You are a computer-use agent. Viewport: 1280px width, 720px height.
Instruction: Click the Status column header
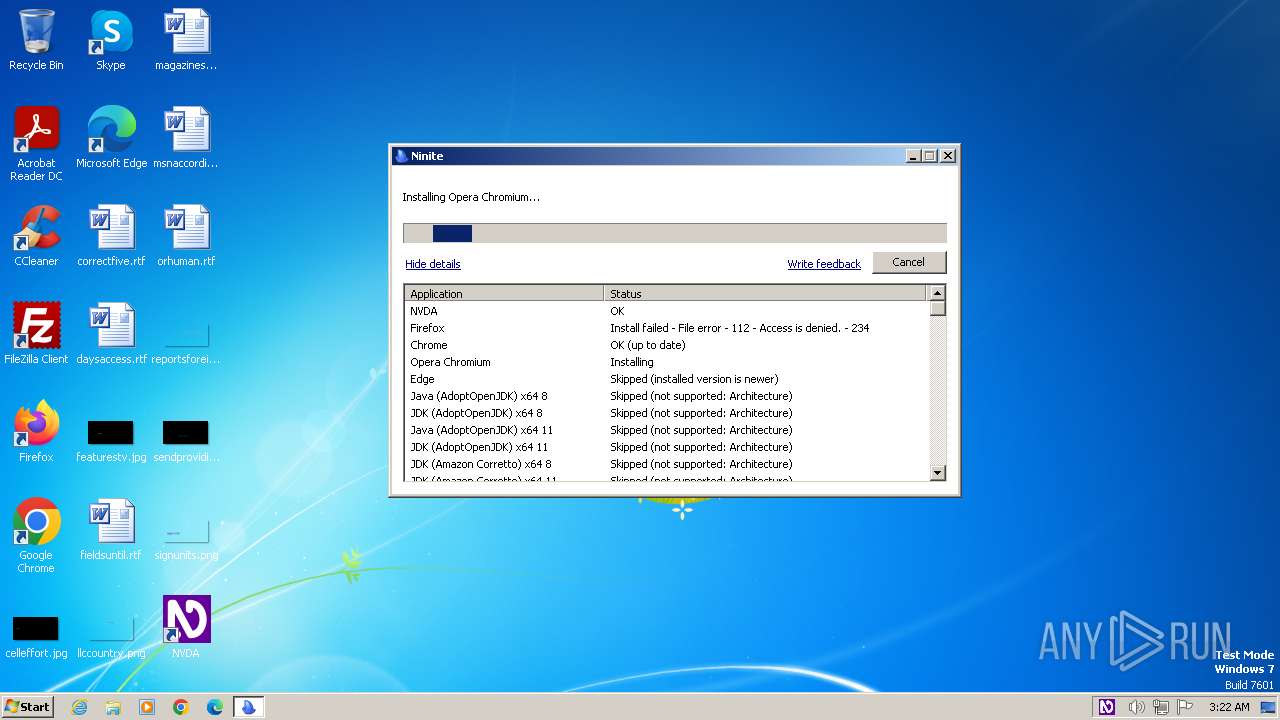(x=765, y=293)
